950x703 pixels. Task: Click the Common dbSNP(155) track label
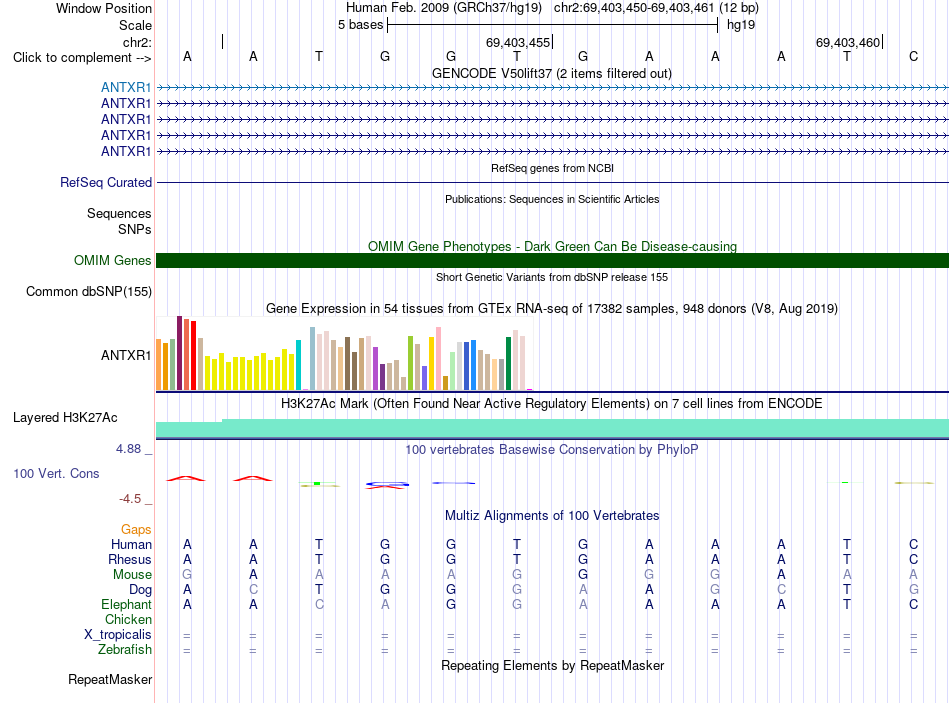(89, 292)
